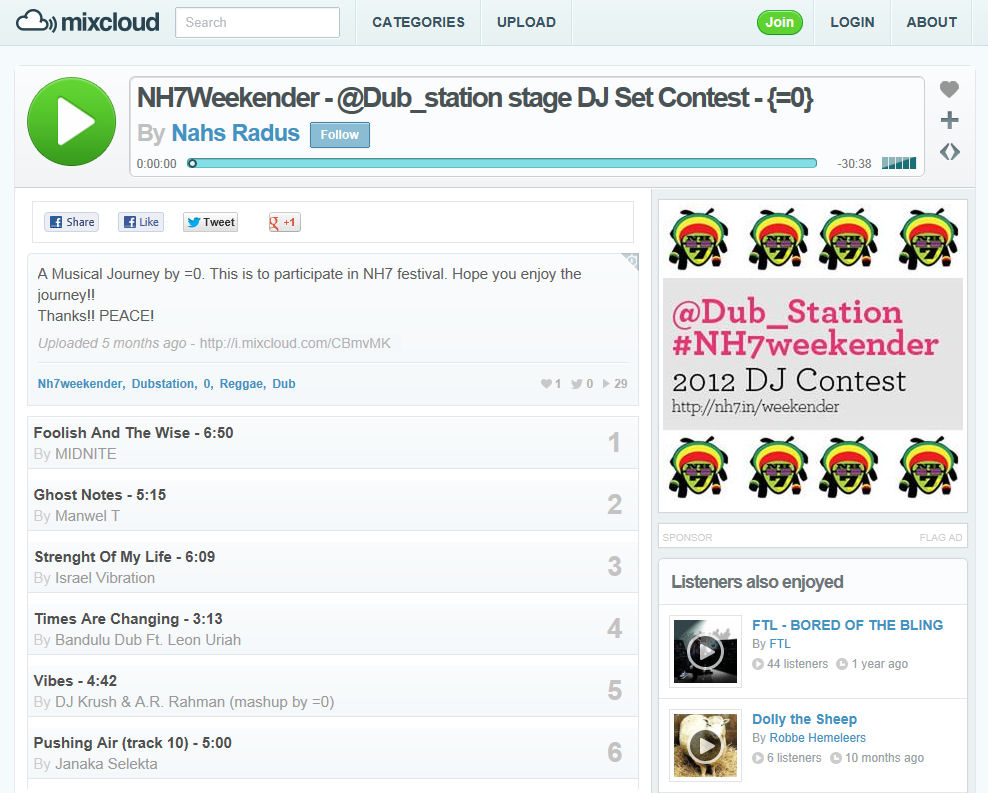Viewport: 988px width, 793px height.
Task: Click the tweets count bird icon
Action: (x=577, y=384)
